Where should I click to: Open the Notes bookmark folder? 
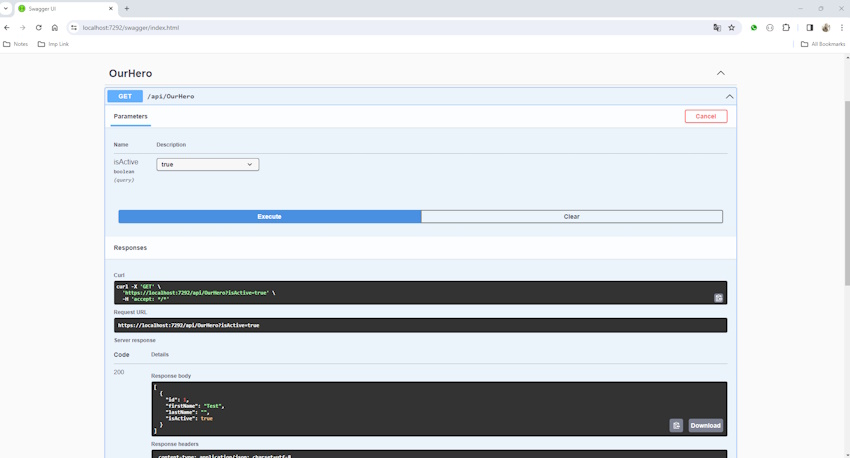[x=16, y=44]
